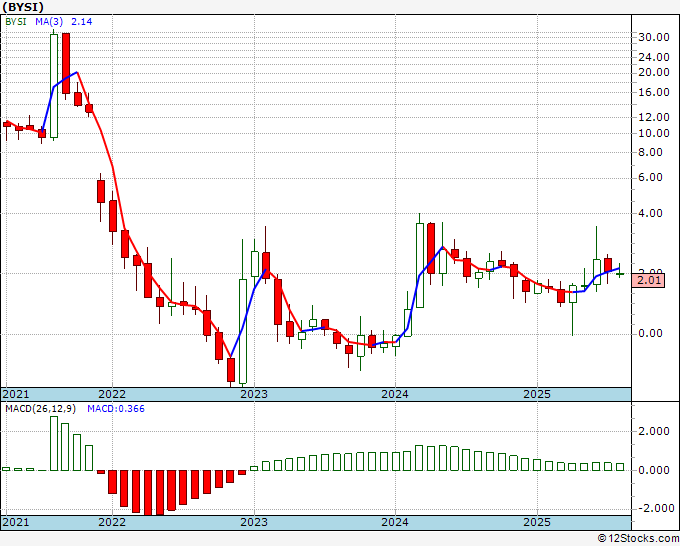The image size is (680, 546).
Task: Click the (BYSI) ticker title
Action: tap(23, 7)
